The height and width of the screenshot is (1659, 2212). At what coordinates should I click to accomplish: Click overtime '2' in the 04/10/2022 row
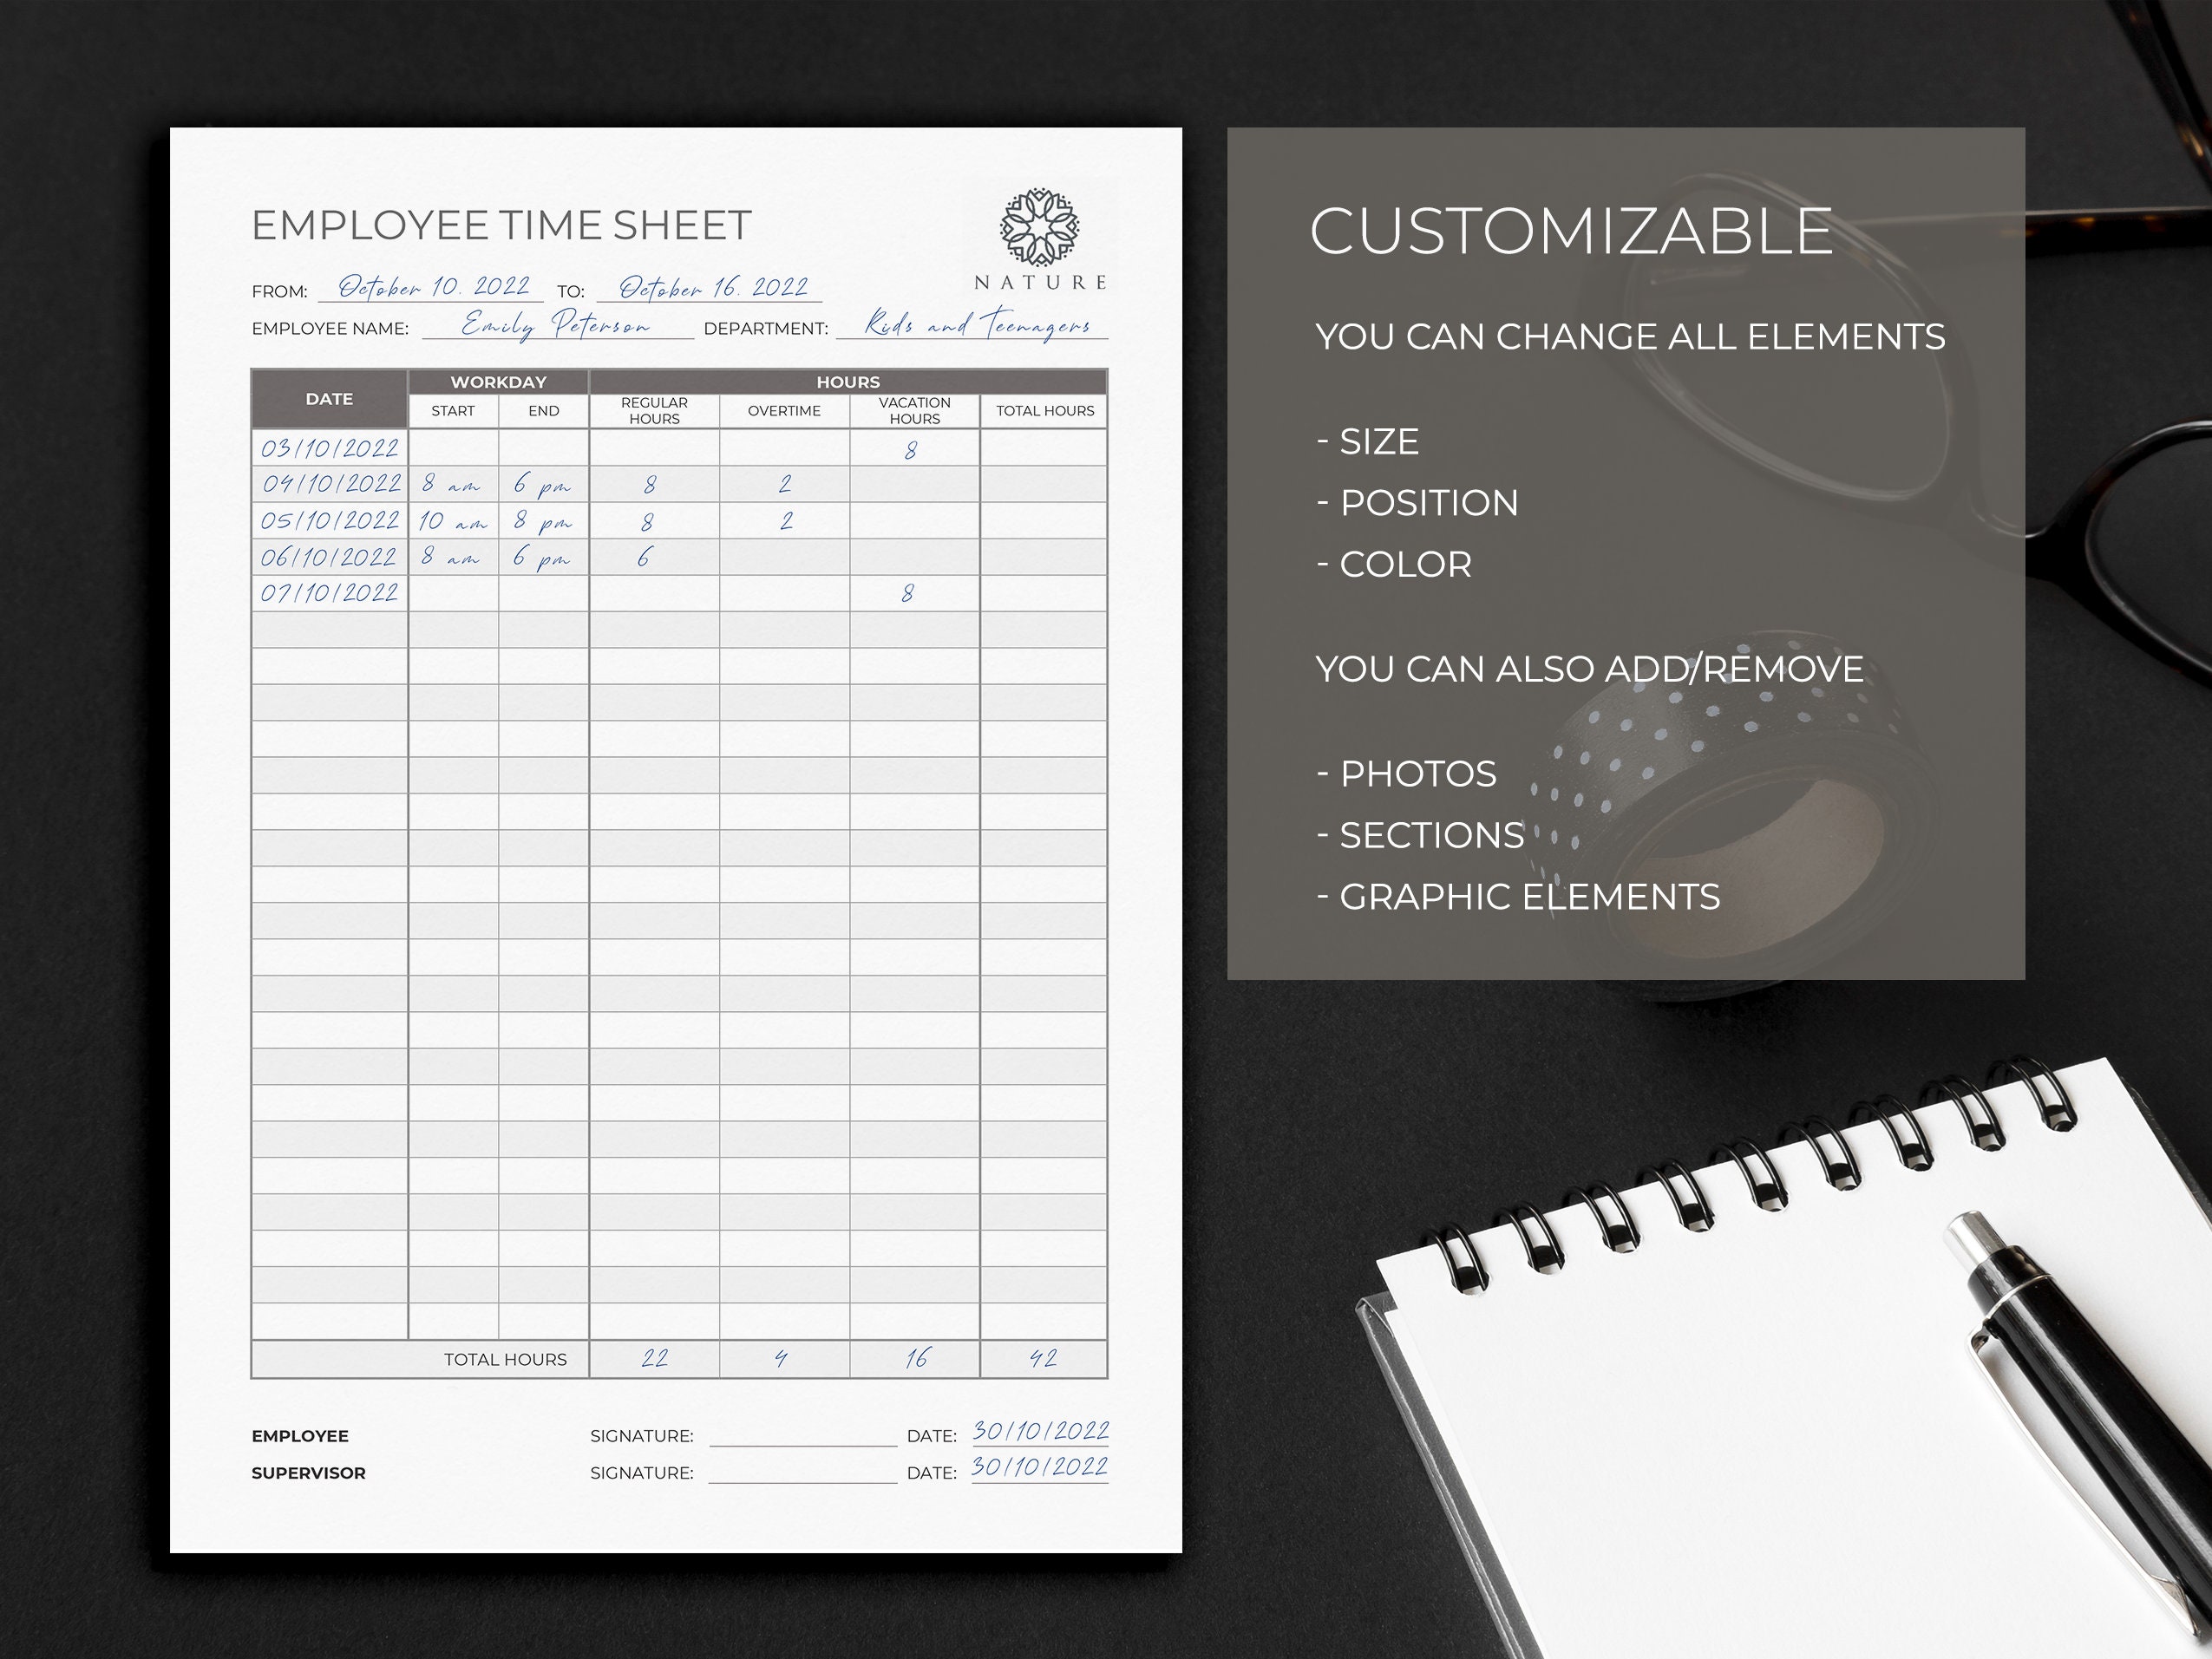(x=784, y=484)
